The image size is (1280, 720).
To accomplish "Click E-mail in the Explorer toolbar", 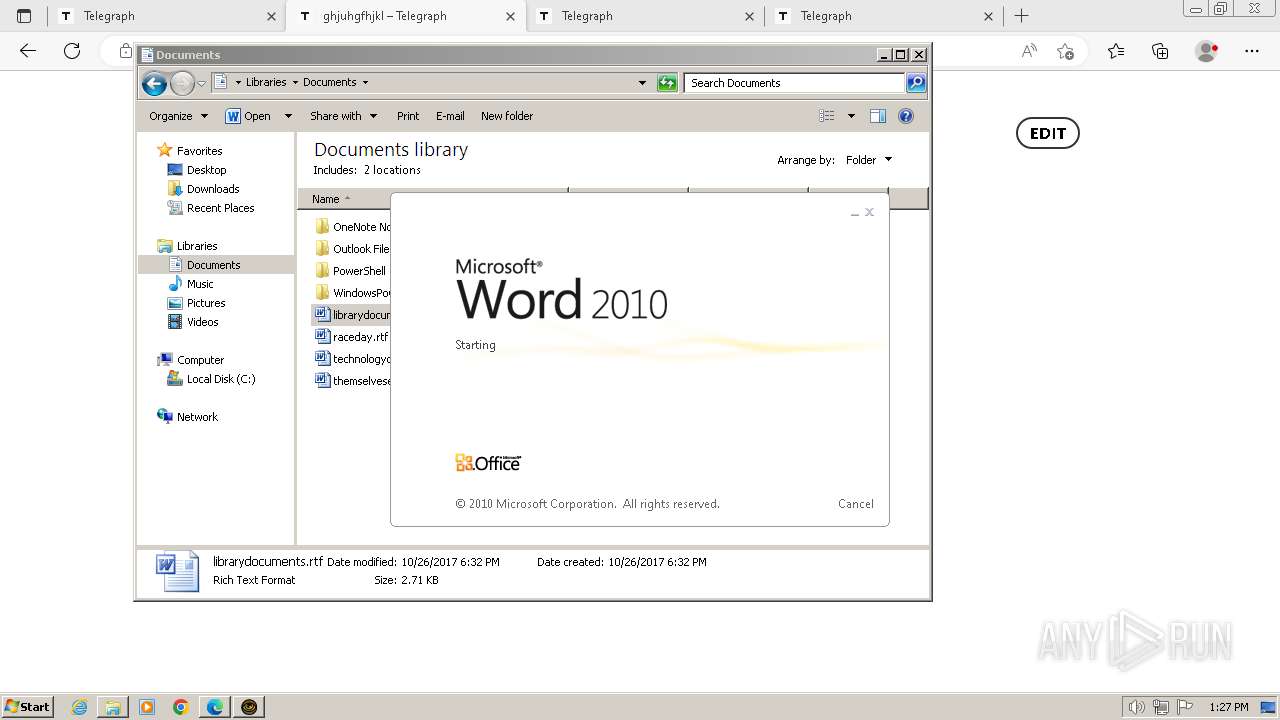I will click(x=450, y=116).
